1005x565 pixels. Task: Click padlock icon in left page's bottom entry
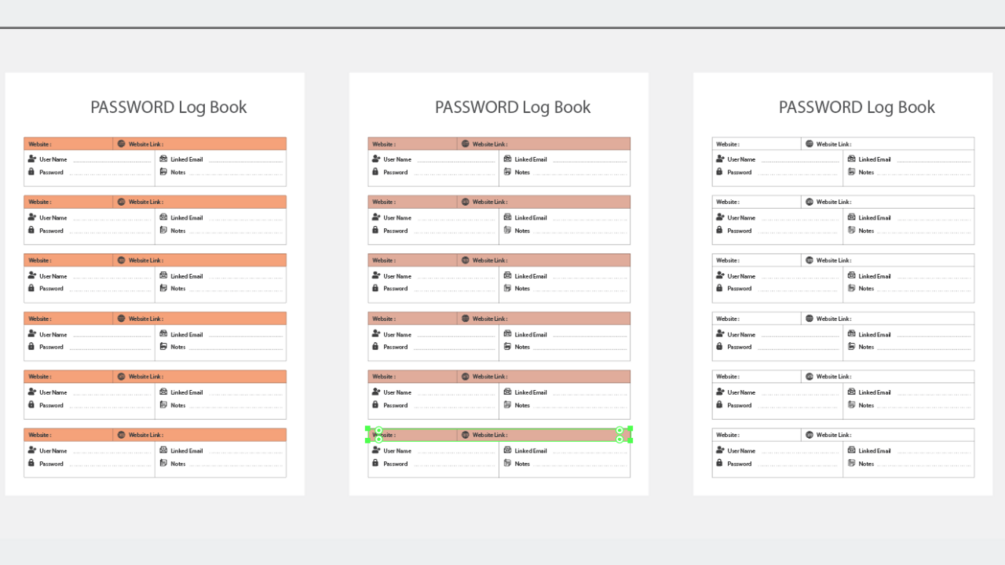click(31, 463)
